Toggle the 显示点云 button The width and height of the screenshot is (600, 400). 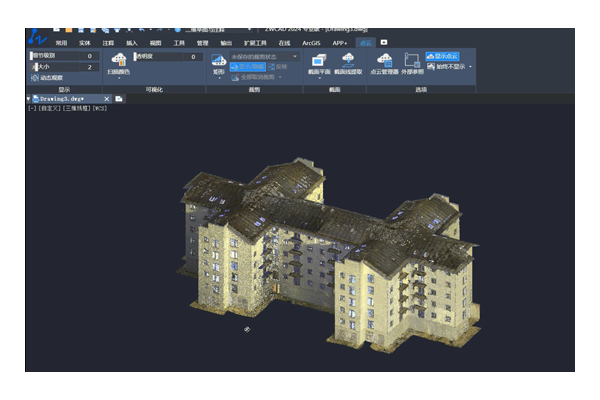tap(442, 56)
